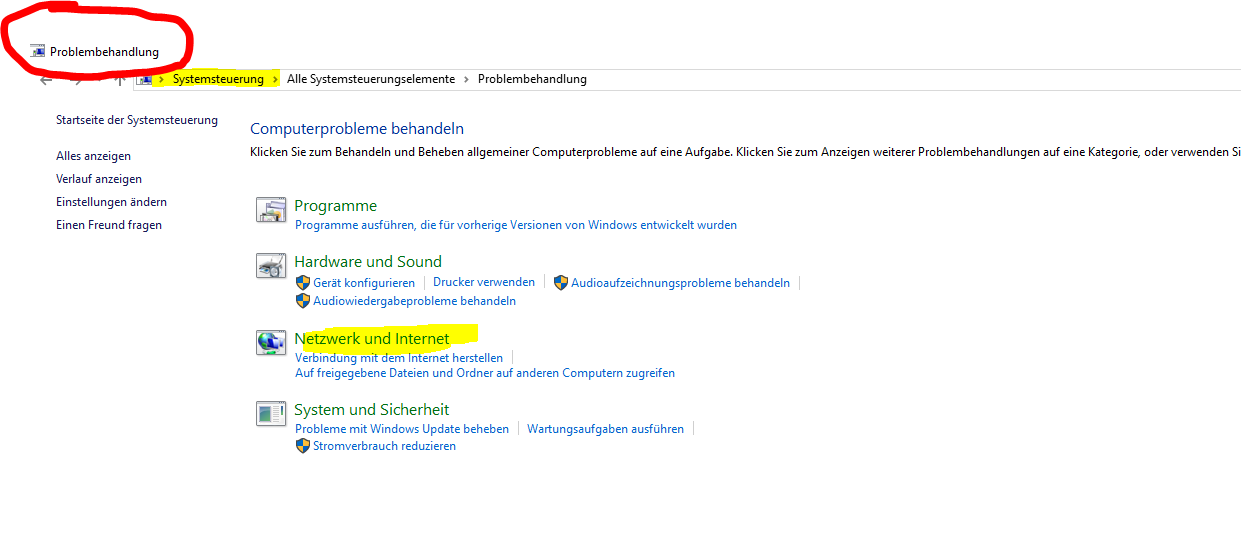Open Einstellungen ändern in the sidebar
Screen dimensions: 1241x551
(111, 202)
